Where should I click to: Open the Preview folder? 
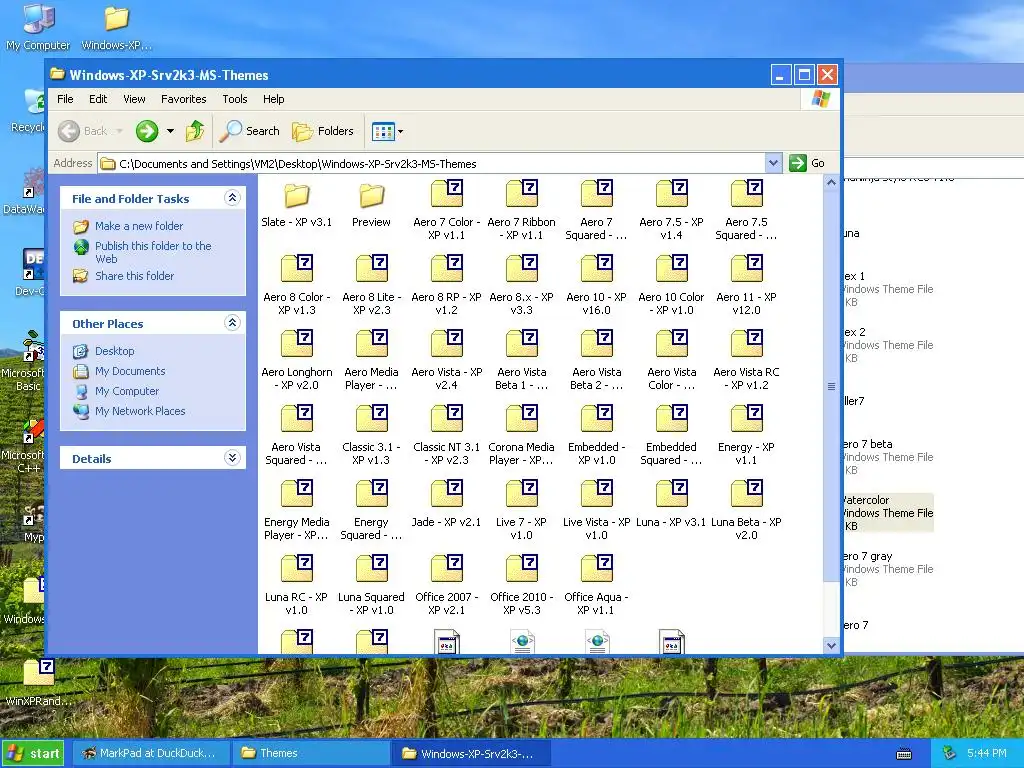point(372,196)
